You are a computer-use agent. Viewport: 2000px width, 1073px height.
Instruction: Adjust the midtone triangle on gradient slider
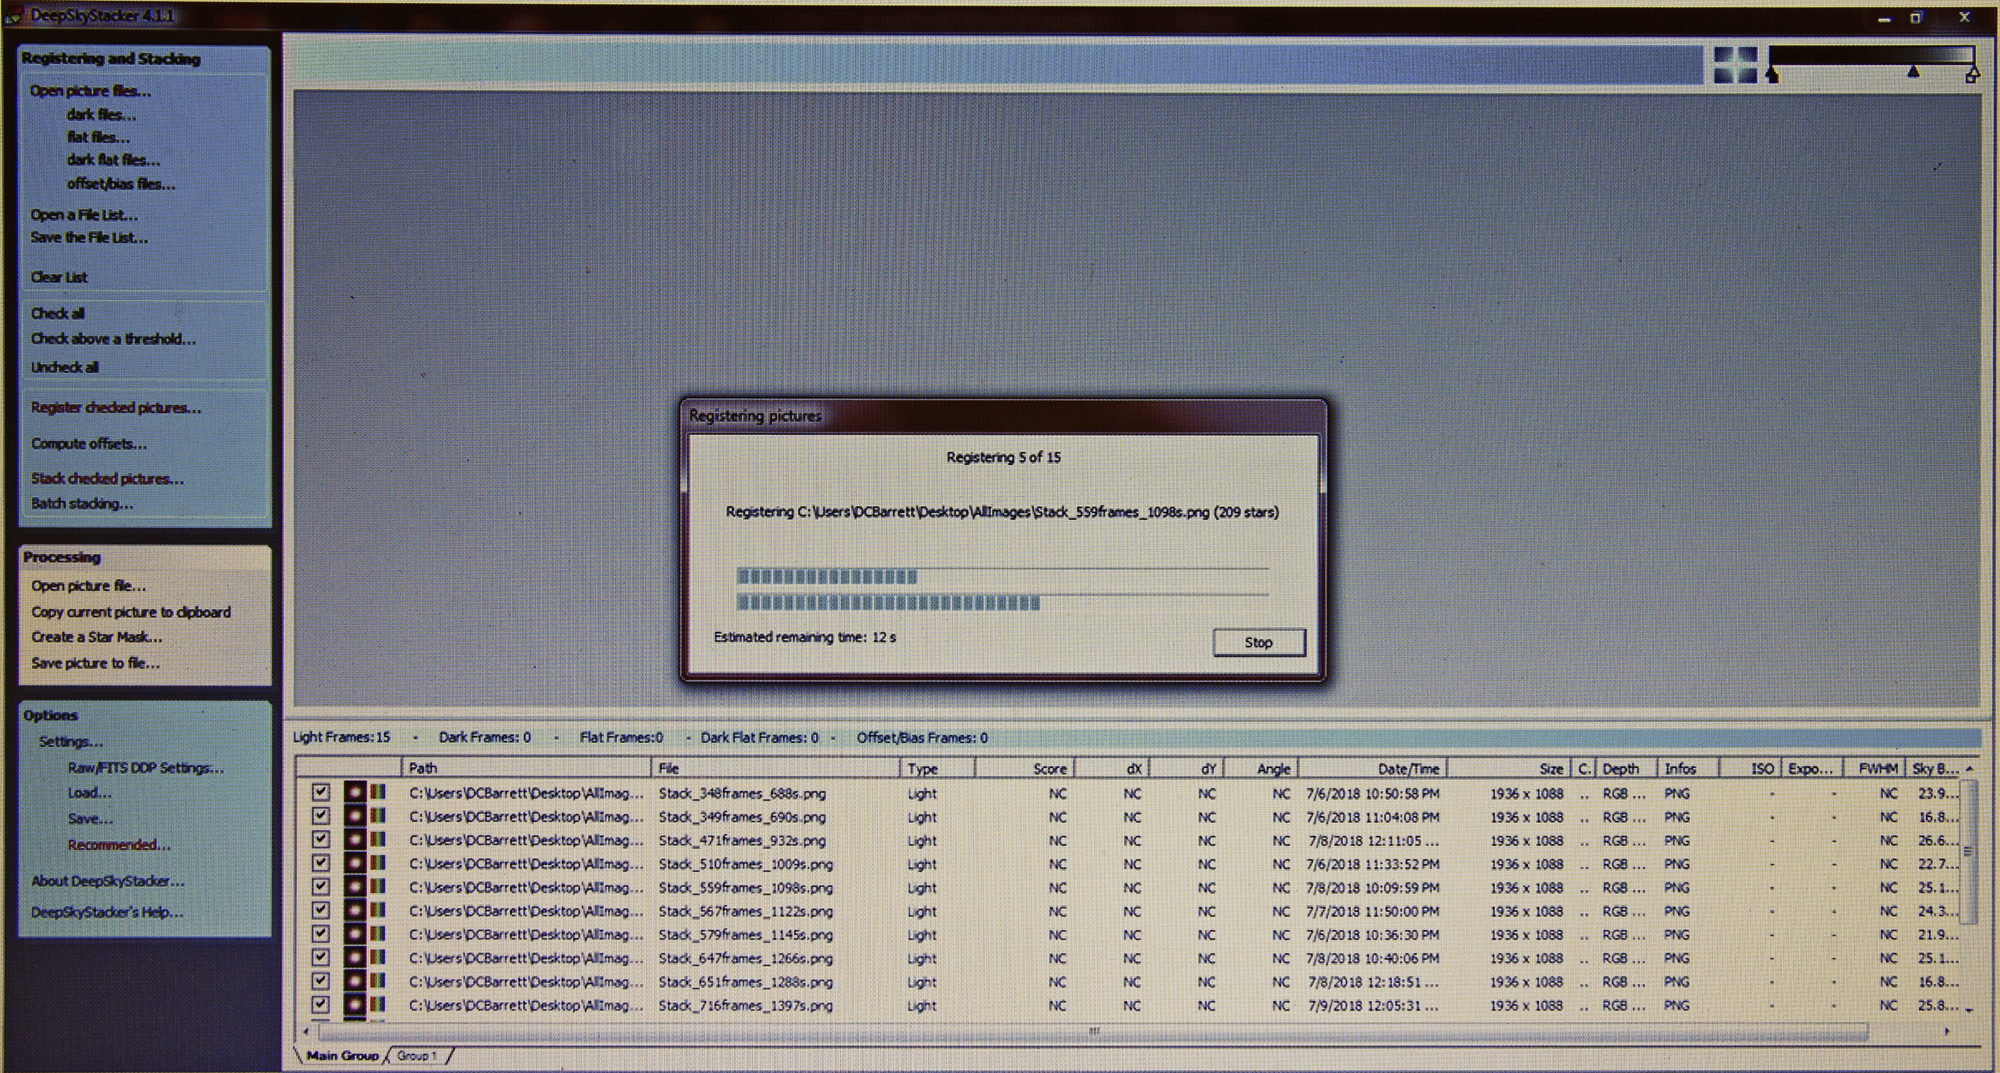tap(1913, 72)
